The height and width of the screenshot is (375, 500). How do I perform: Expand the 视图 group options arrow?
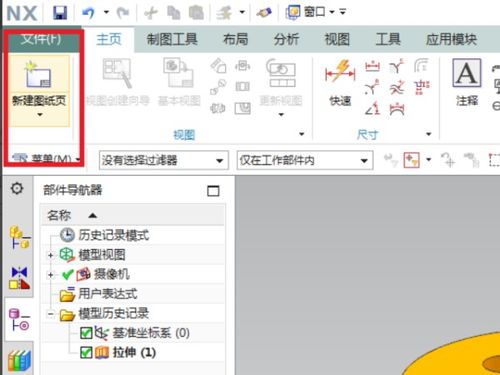pos(302,134)
